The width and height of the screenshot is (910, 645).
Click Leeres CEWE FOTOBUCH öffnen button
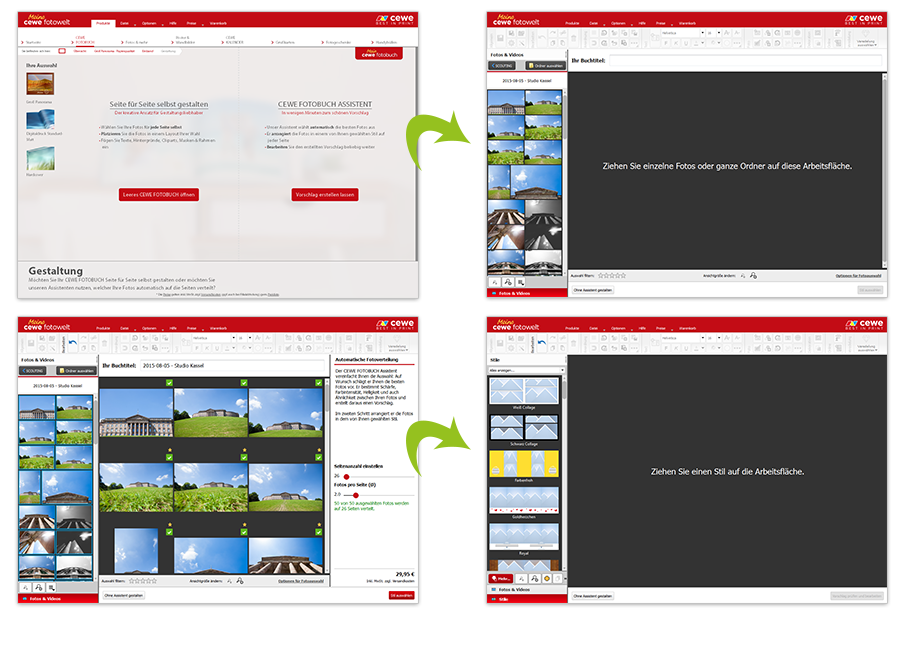point(159,194)
